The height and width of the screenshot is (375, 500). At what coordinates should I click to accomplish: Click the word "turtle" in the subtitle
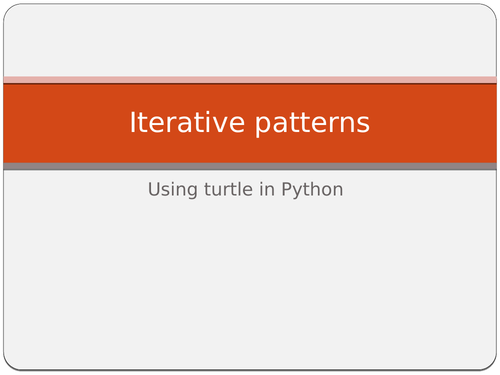point(229,189)
